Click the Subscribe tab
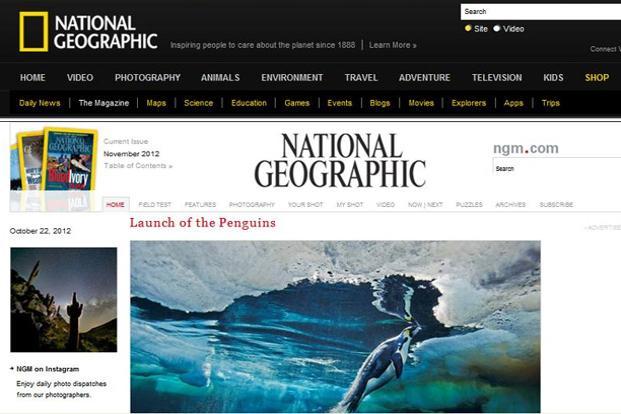This screenshot has width=621, height=414. tap(556, 204)
